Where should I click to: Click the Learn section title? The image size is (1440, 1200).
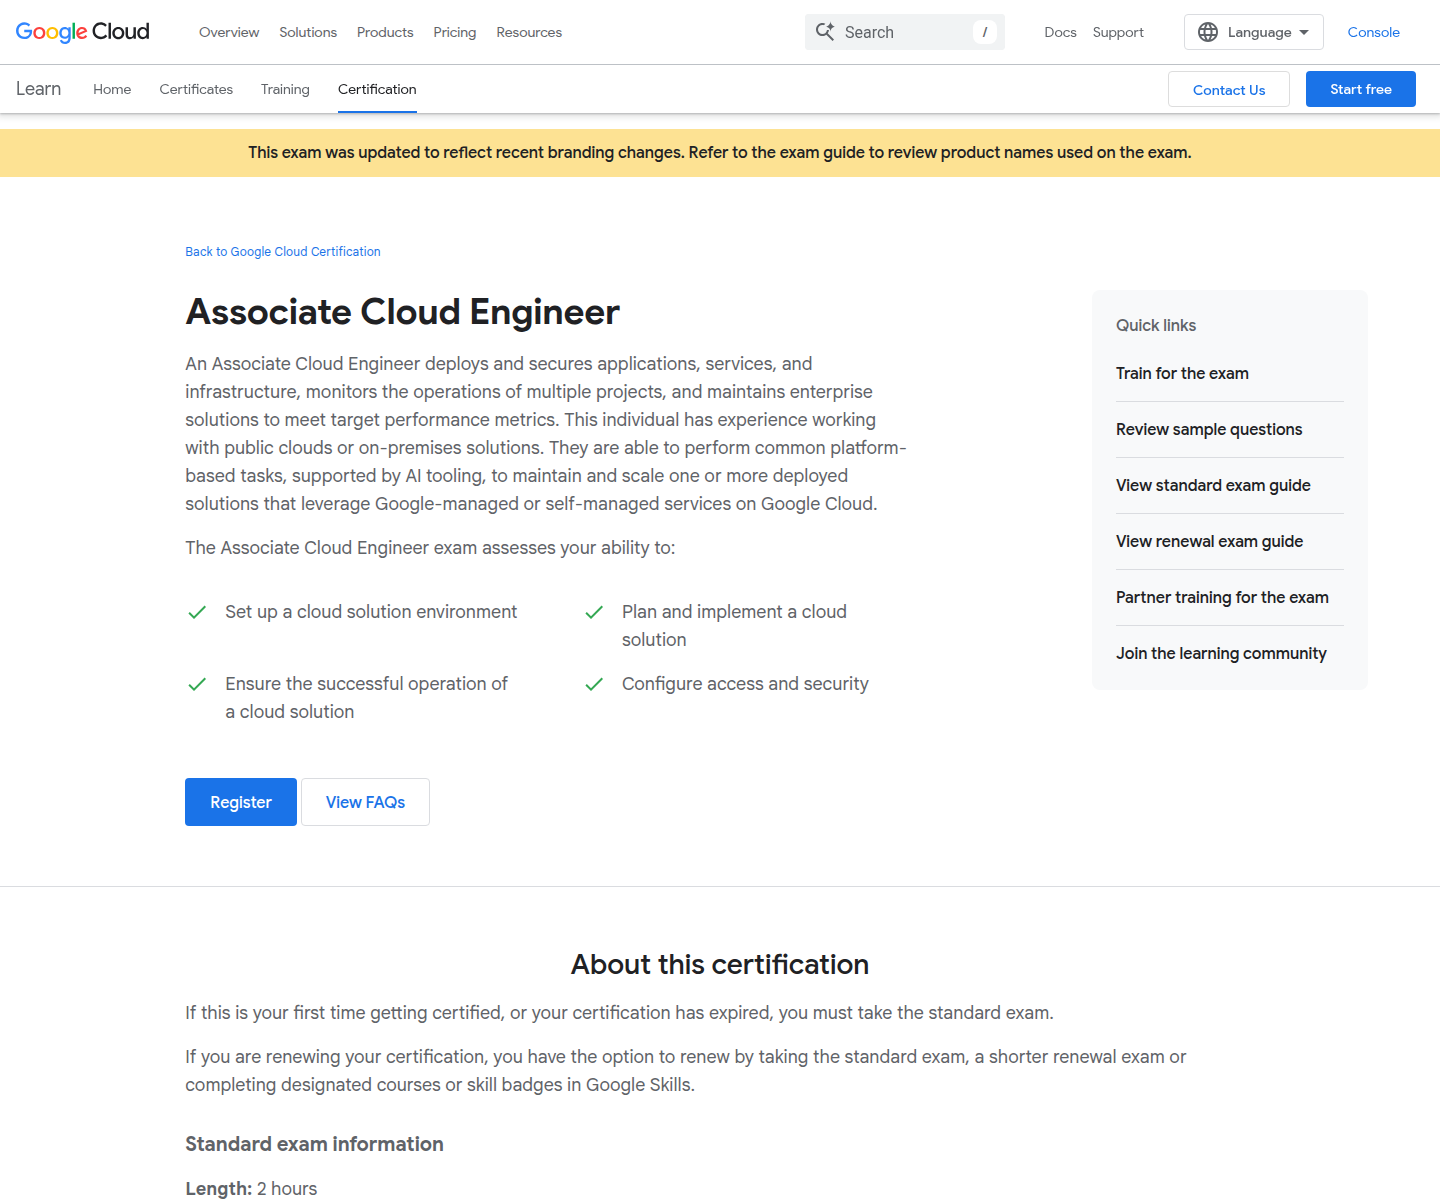(x=38, y=89)
